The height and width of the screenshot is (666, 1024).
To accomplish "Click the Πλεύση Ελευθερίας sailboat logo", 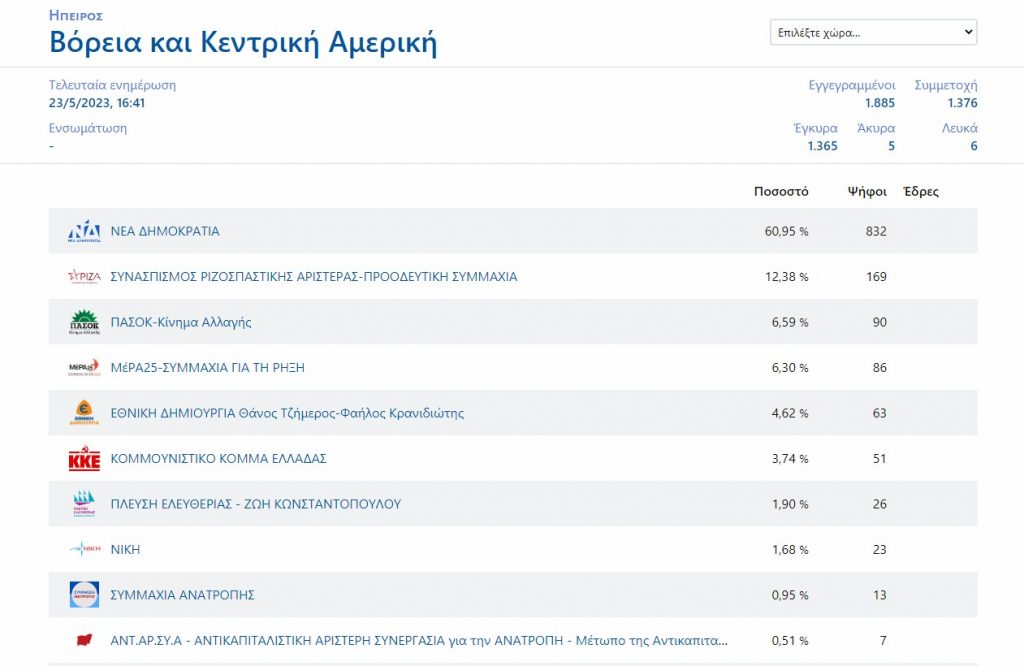I will click(x=84, y=504).
